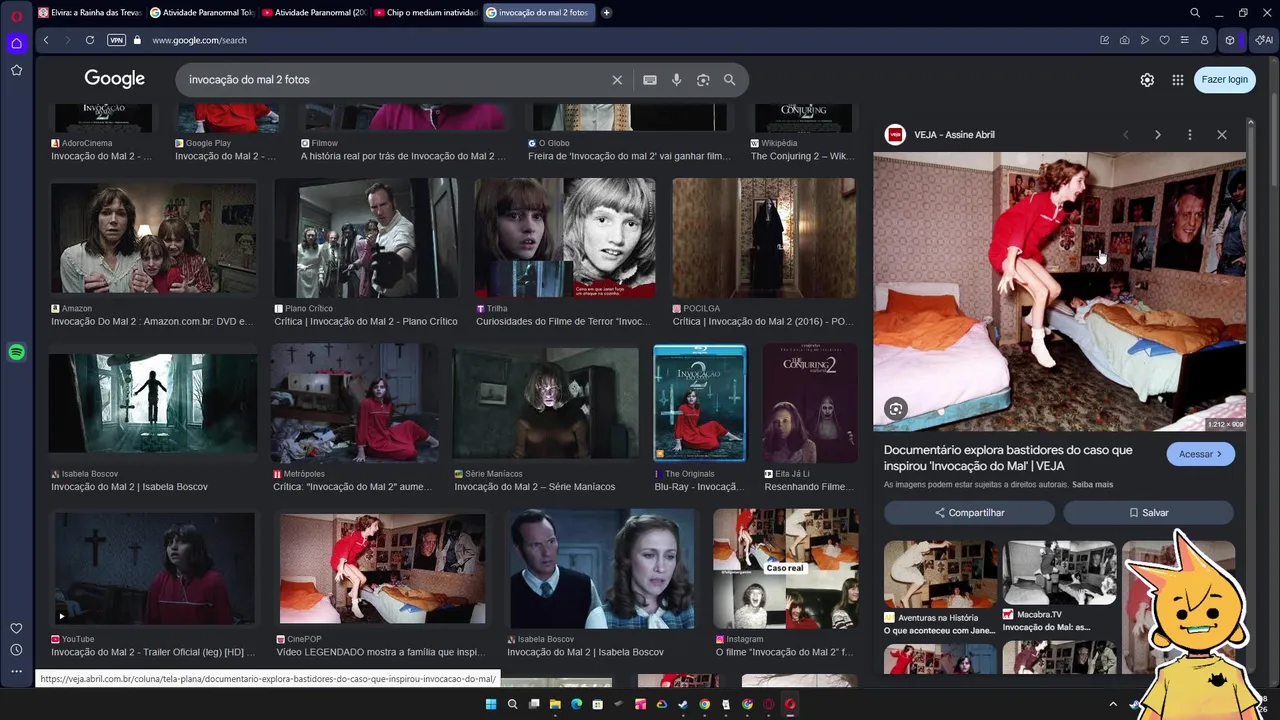
Task: Open Plano Crítico review result image
Action: click(x=366, y=238)
